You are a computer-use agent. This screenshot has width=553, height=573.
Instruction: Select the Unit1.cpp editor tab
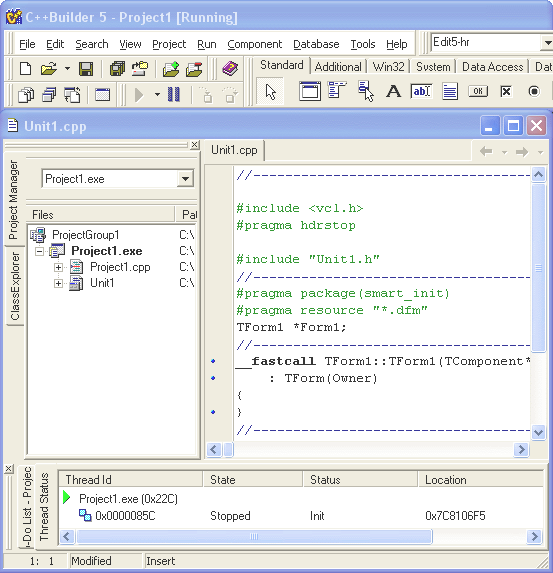point(234,150)
